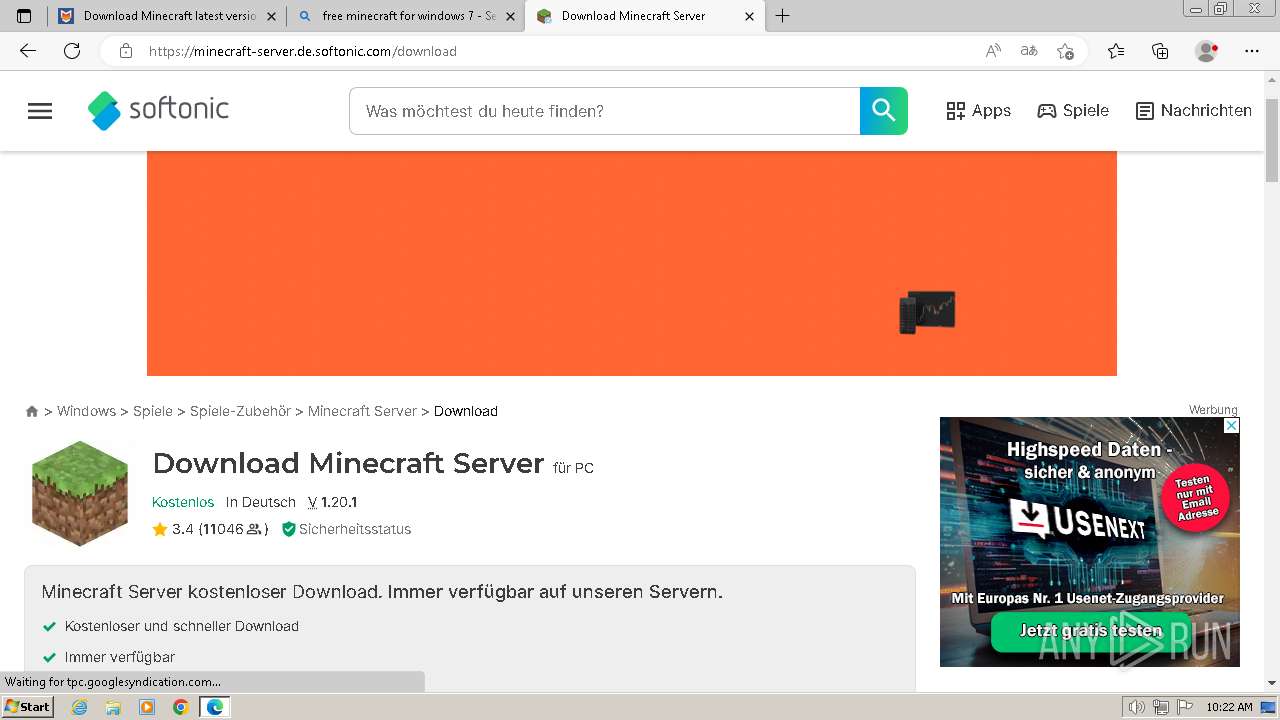Click the green search magnifier button
The height and width of the screenshot is (720, 1280).
(884, 111)
